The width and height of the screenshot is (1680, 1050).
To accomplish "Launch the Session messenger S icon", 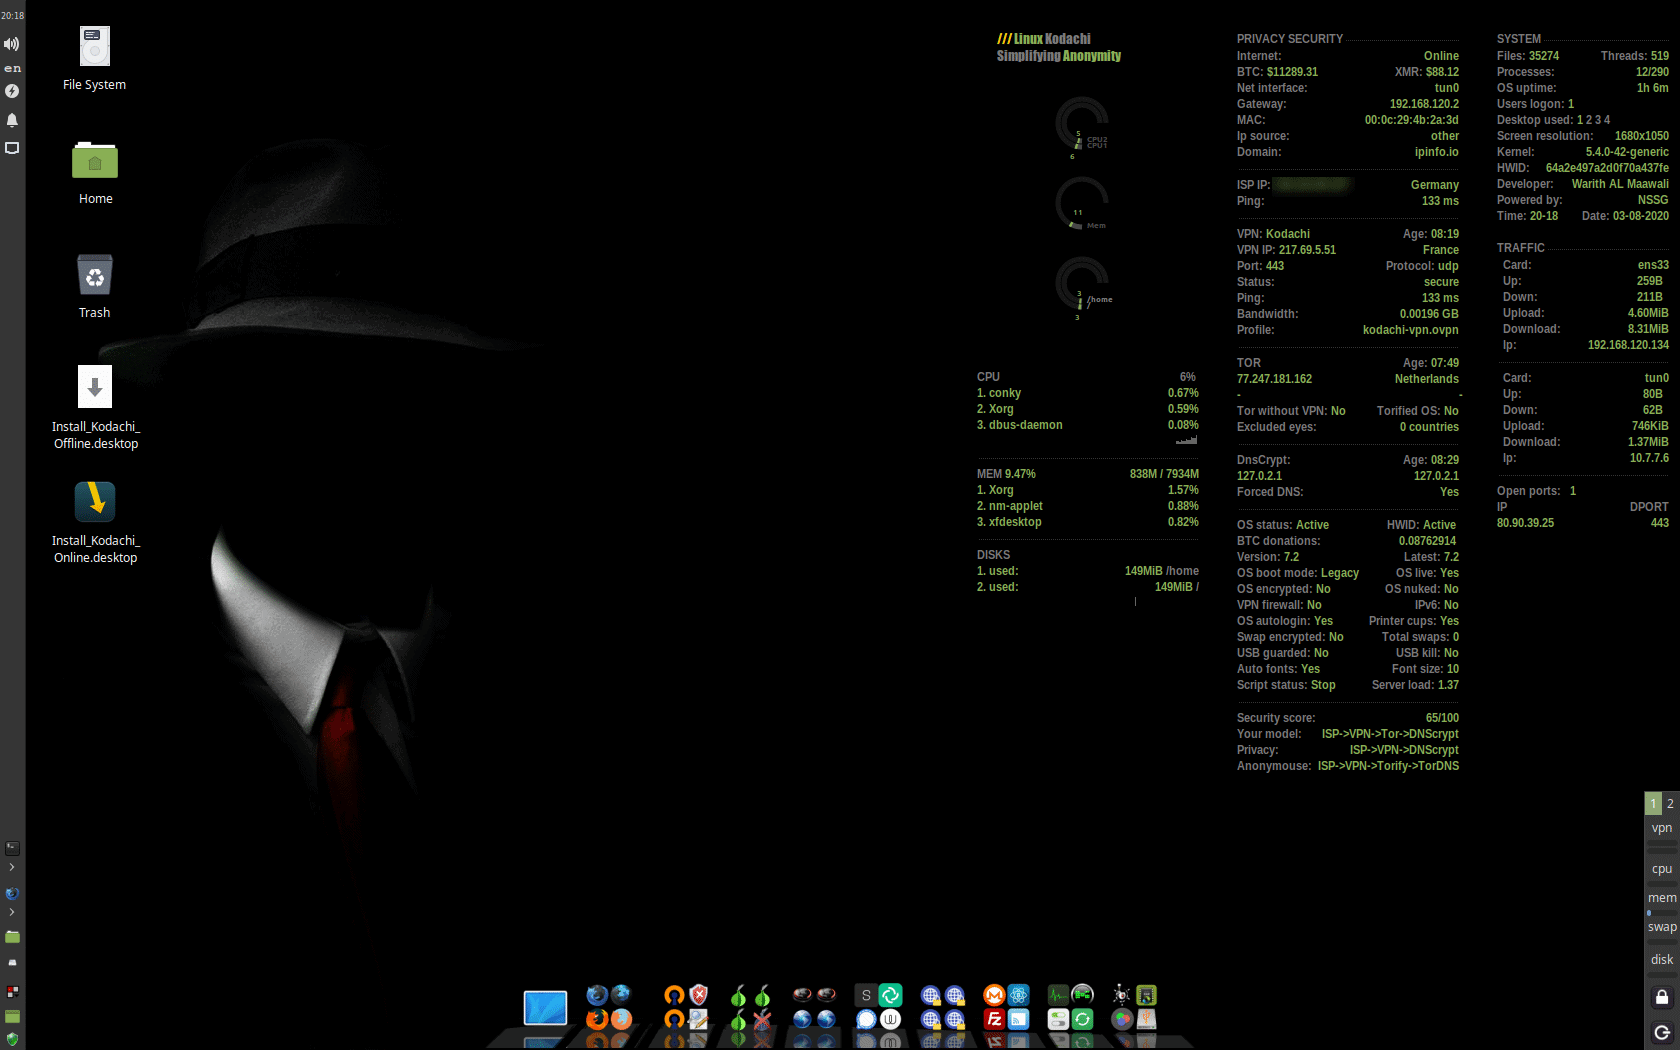I will point(866,995).
